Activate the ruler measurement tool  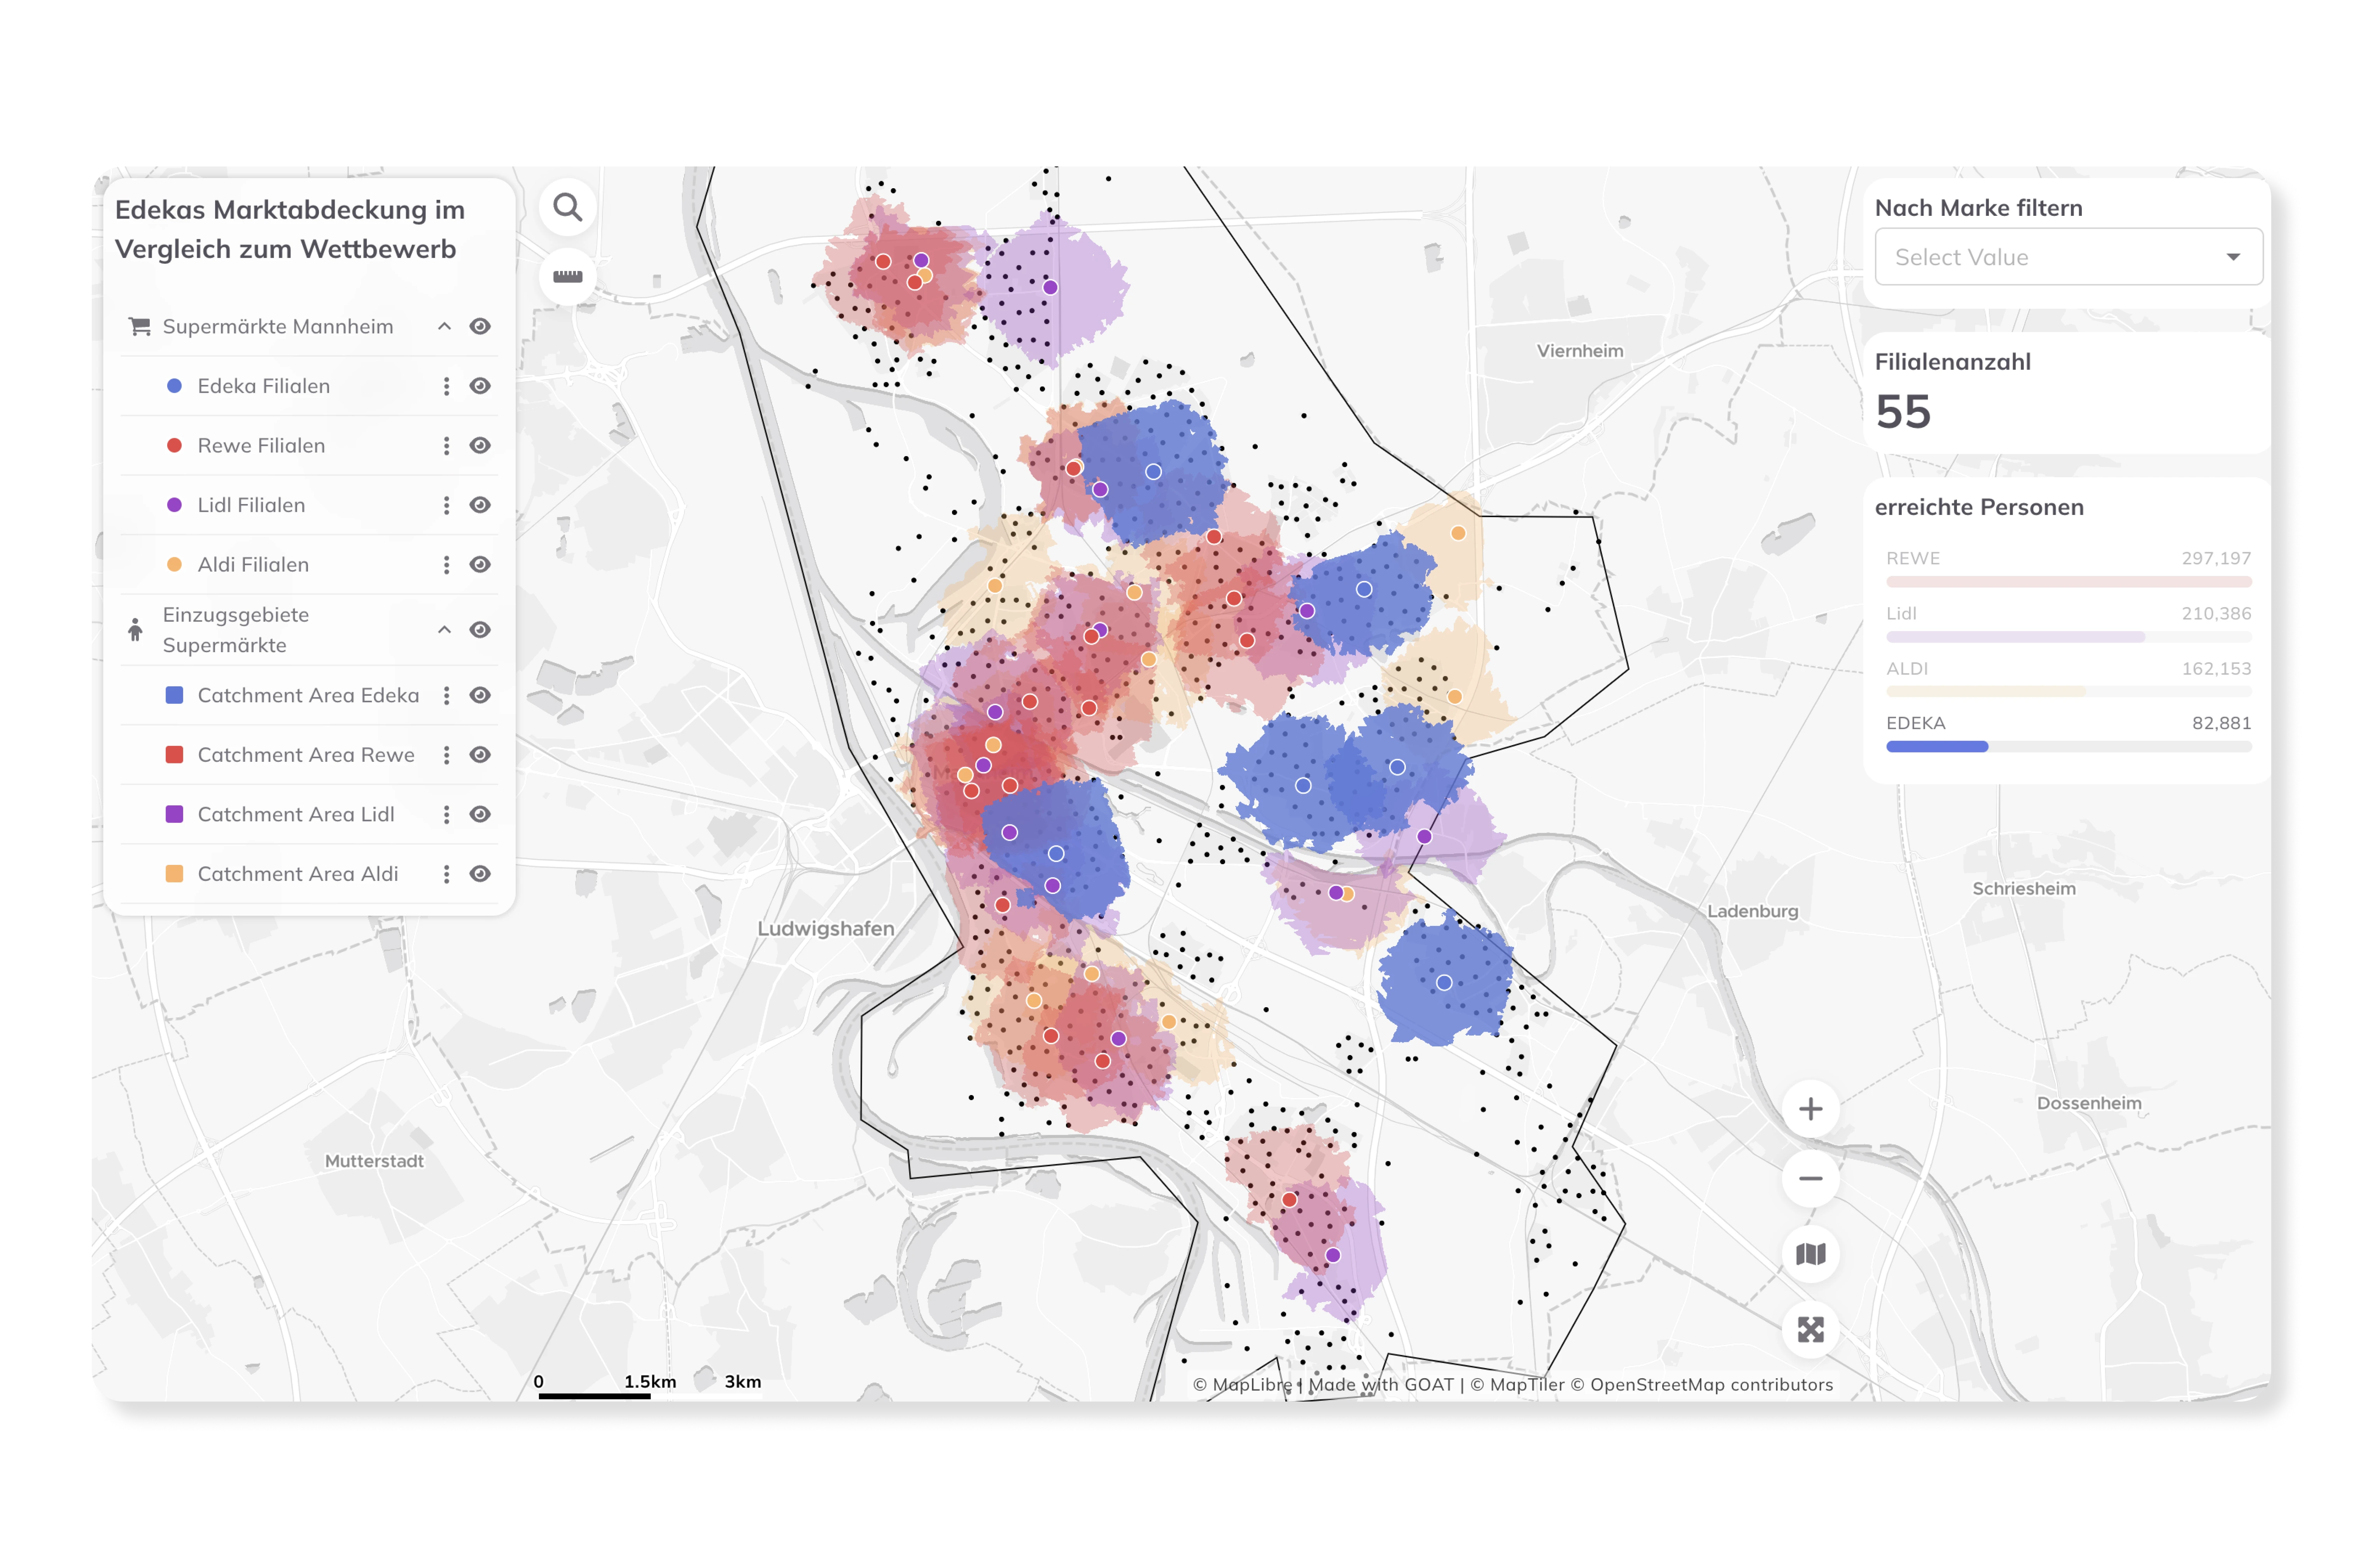click(x=567, y=276)
